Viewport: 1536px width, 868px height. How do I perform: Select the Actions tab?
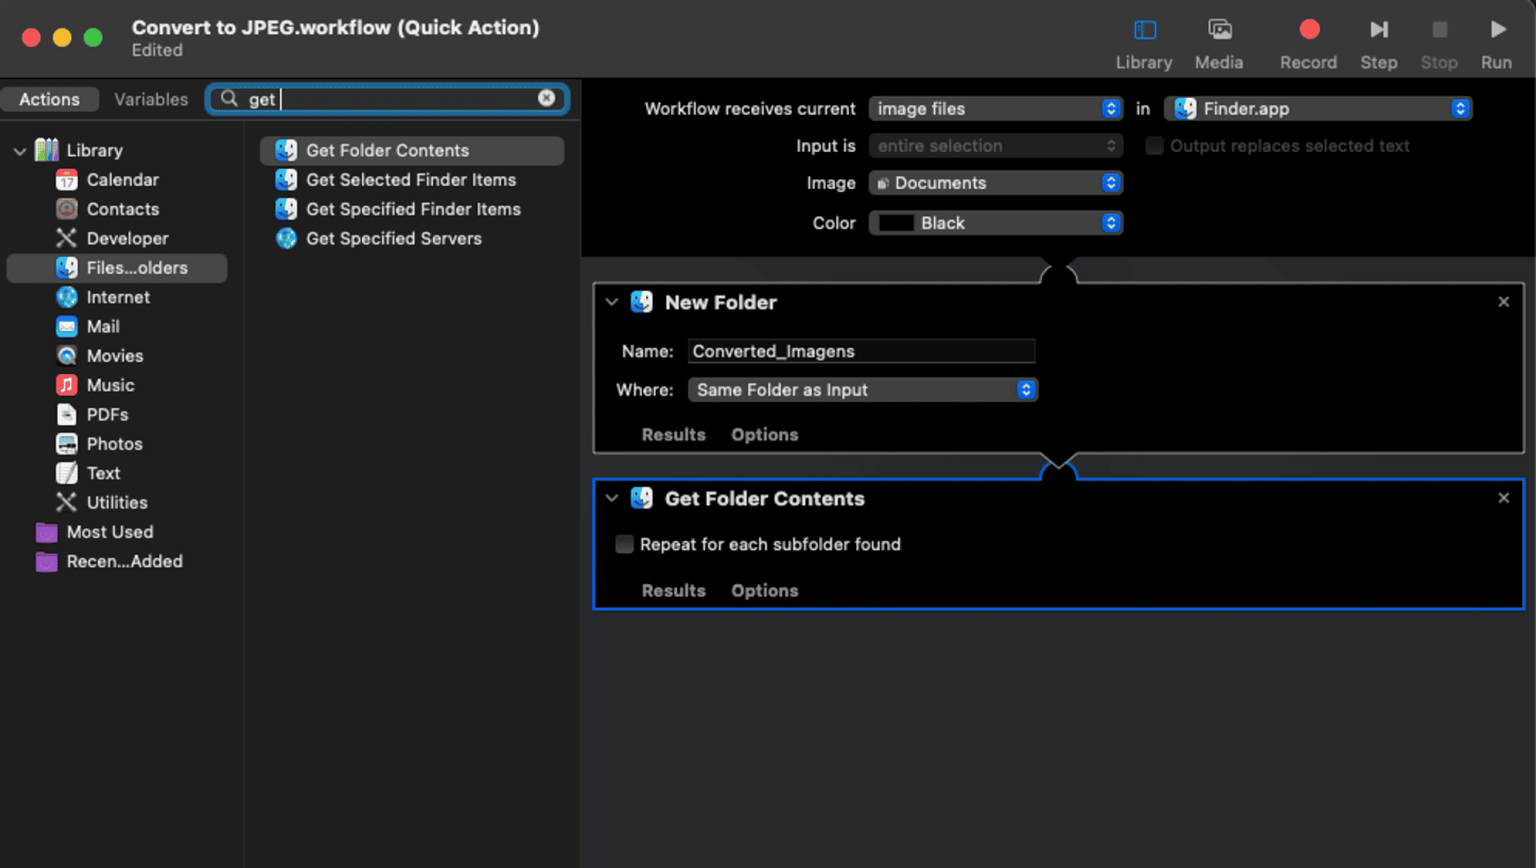[50, 99]
